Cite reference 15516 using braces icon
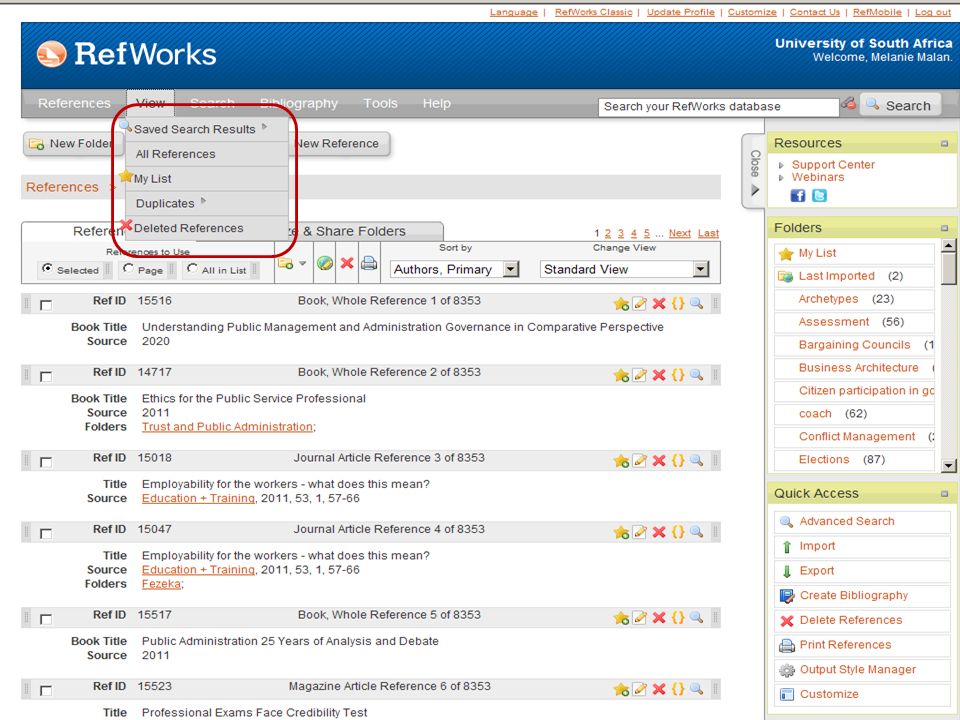 [678, 303]
